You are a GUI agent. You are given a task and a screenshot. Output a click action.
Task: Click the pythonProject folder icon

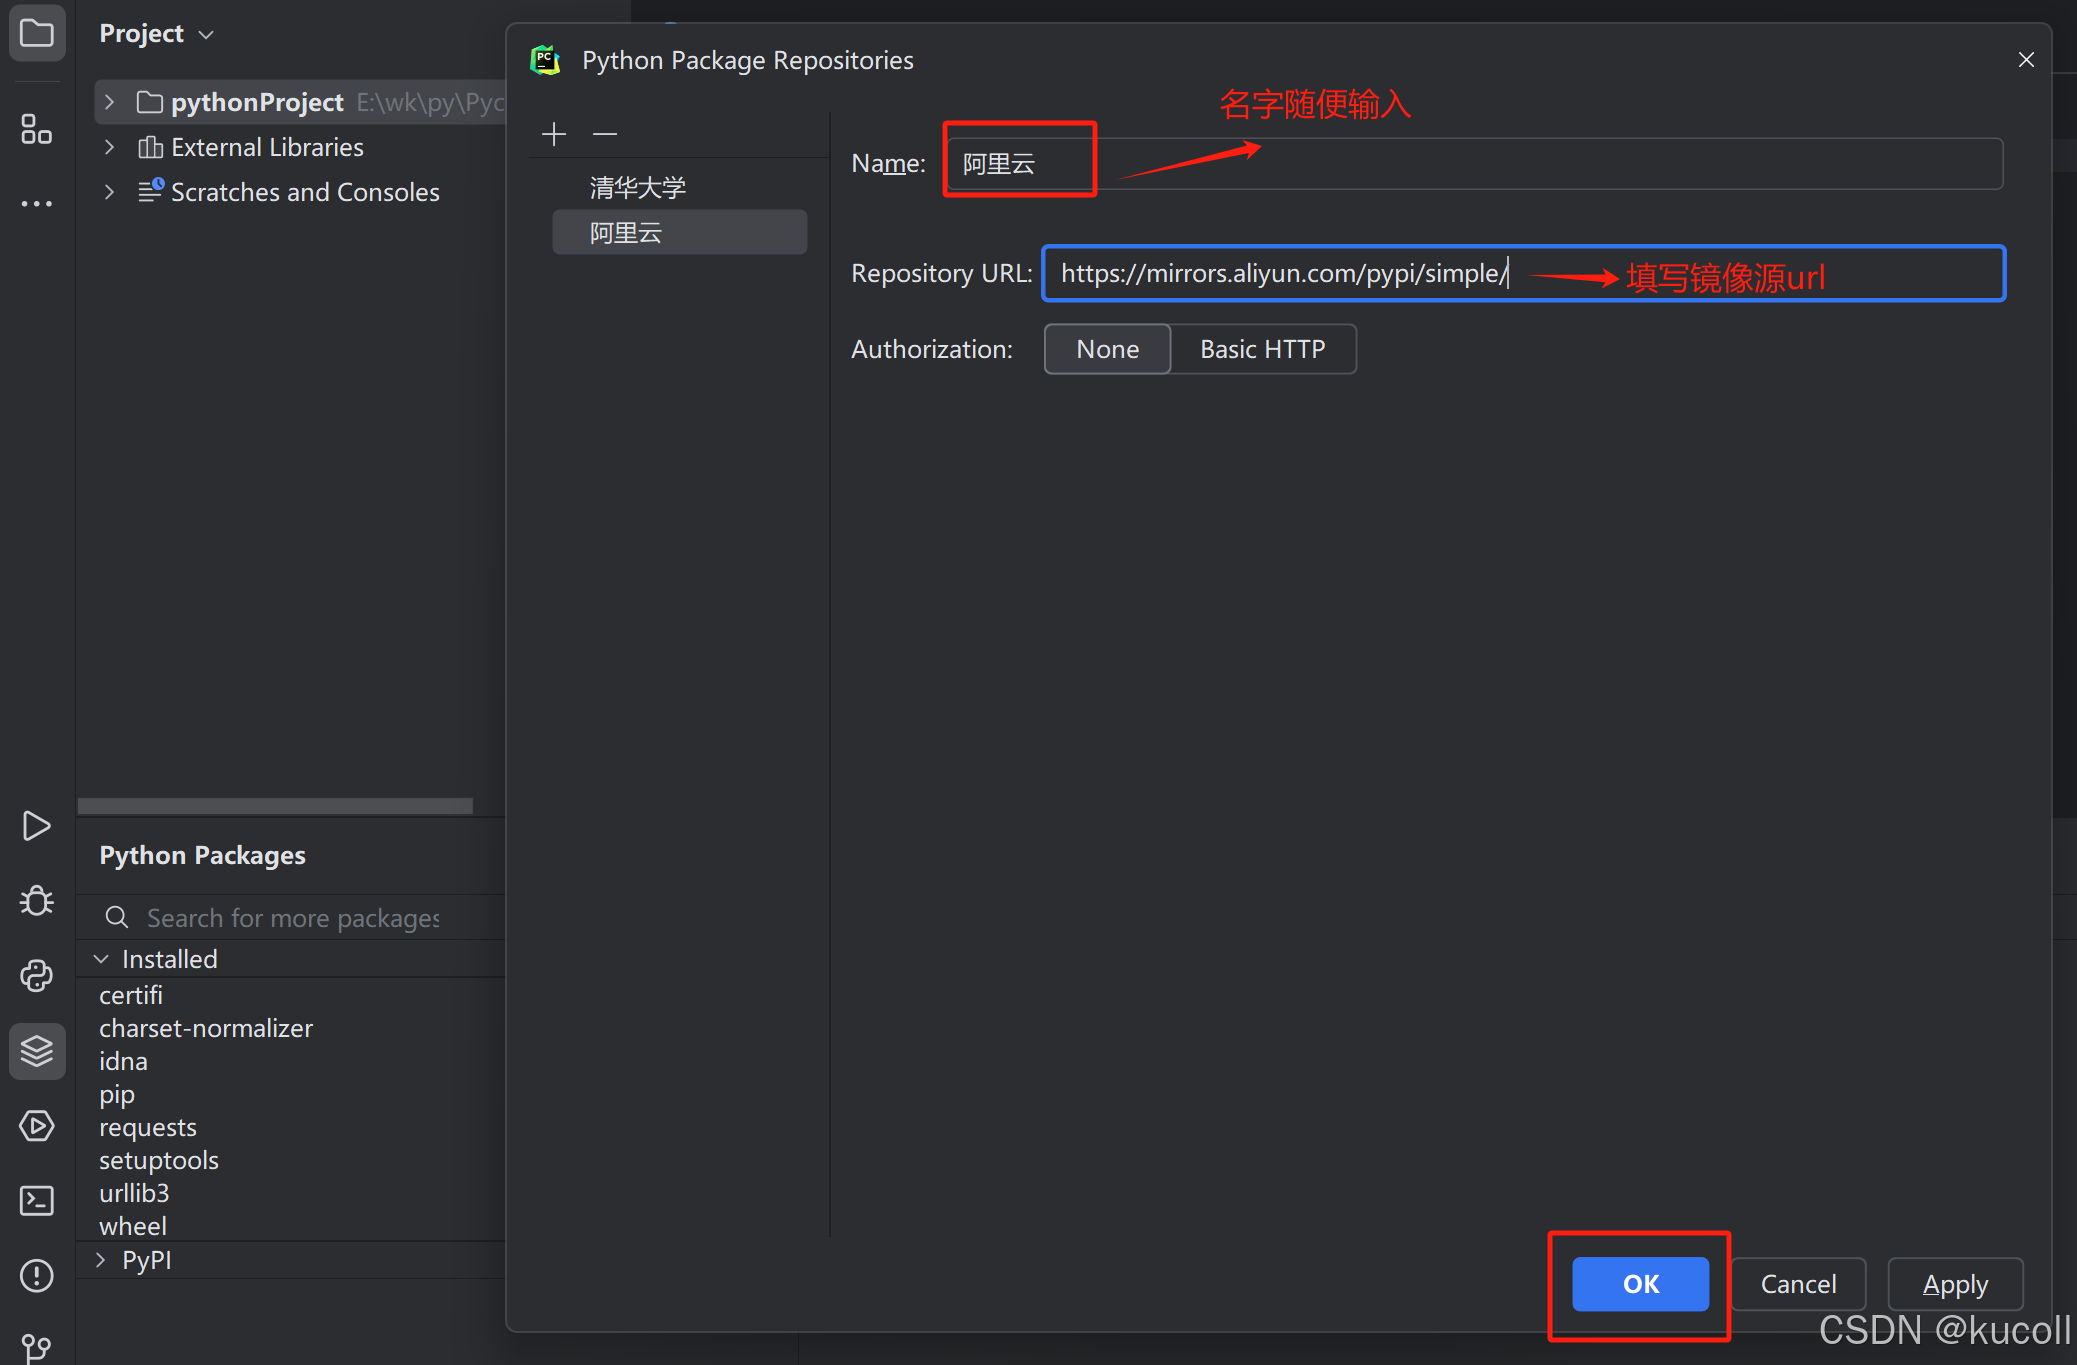150,102
